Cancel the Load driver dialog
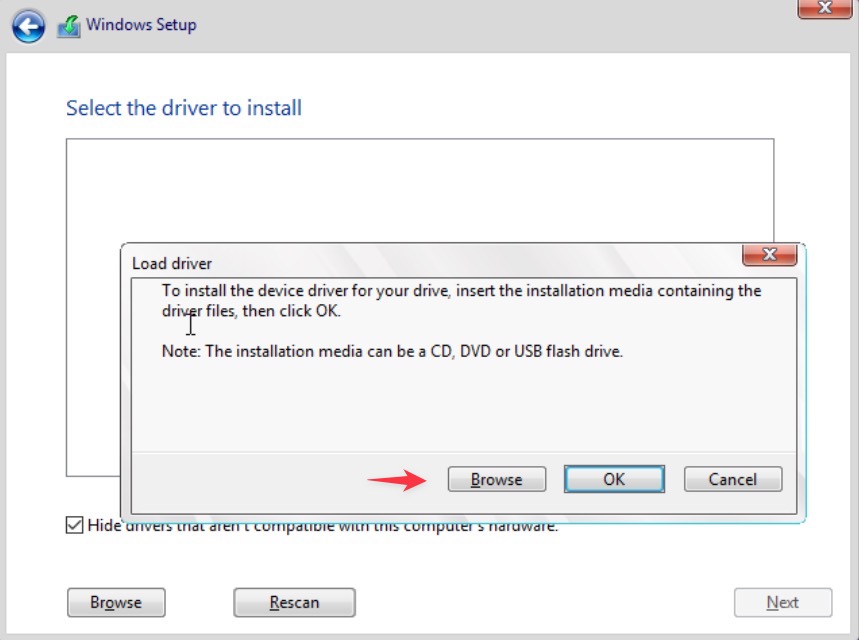This screenshot has height=640, width=859. tap(732, 479)
